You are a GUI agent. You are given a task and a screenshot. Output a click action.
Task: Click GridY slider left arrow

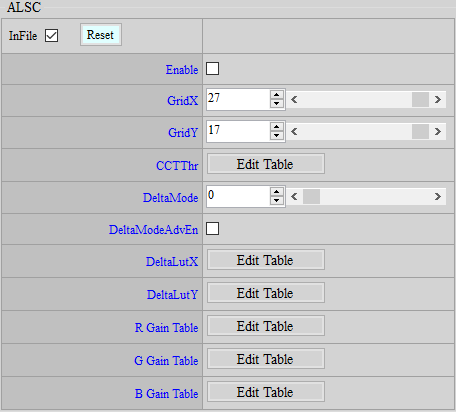(x=294, y=131)
